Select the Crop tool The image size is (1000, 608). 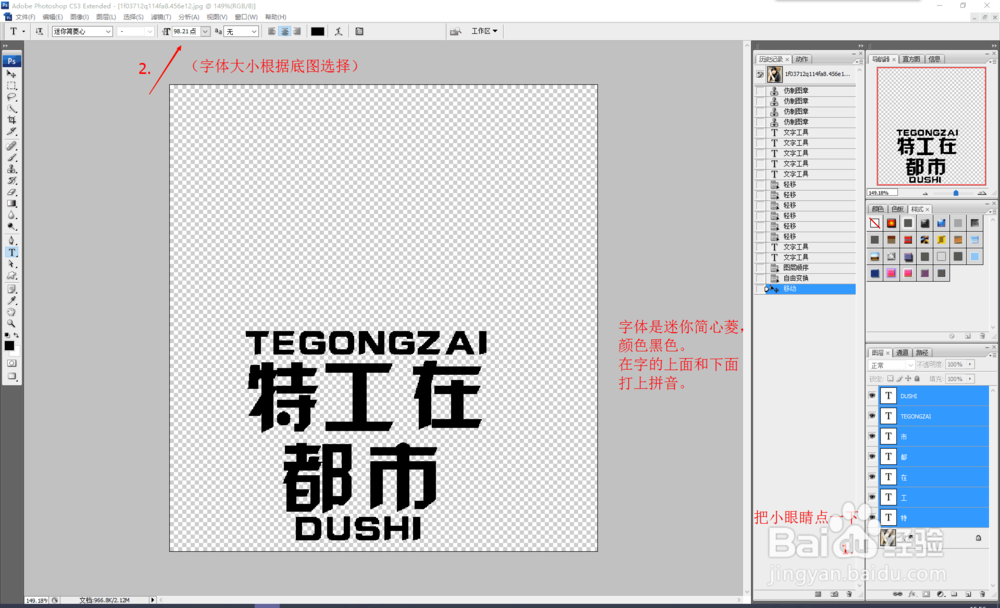coord(11,120)
